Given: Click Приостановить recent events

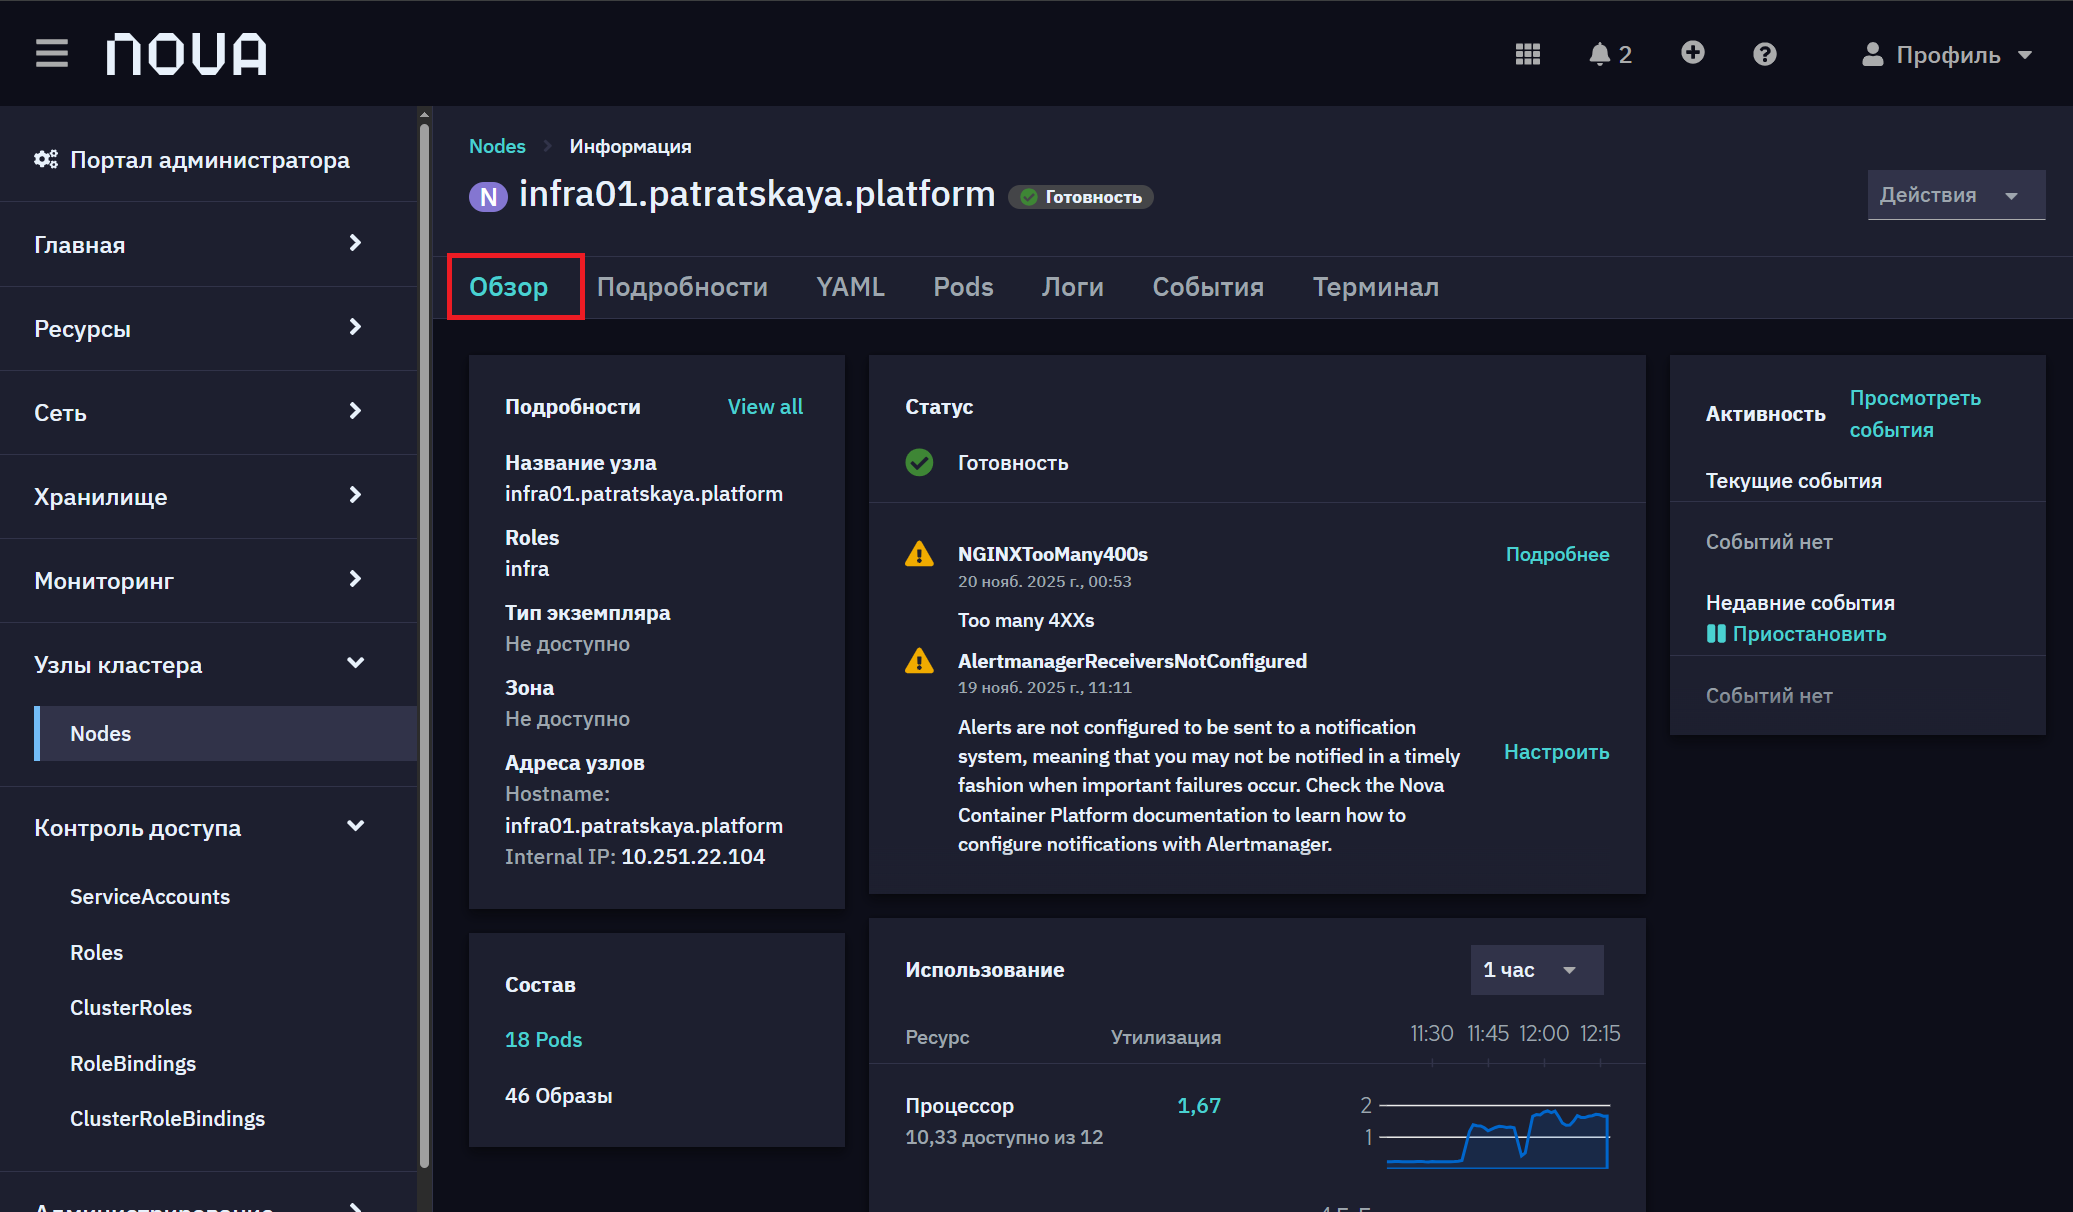Looking at the screenshot, I should [1809, 633].
